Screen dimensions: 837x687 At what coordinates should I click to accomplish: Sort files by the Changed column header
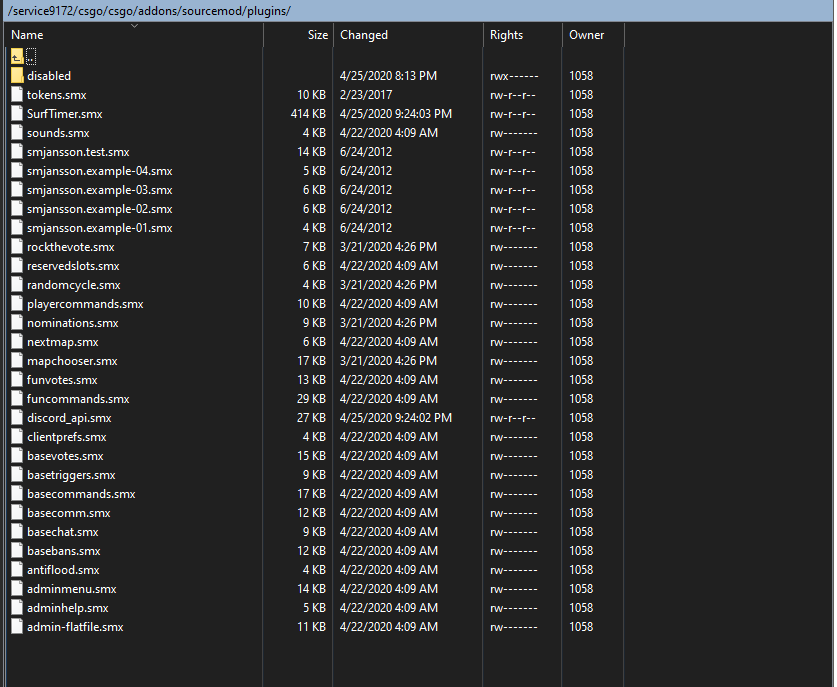(x=363, y=34)
